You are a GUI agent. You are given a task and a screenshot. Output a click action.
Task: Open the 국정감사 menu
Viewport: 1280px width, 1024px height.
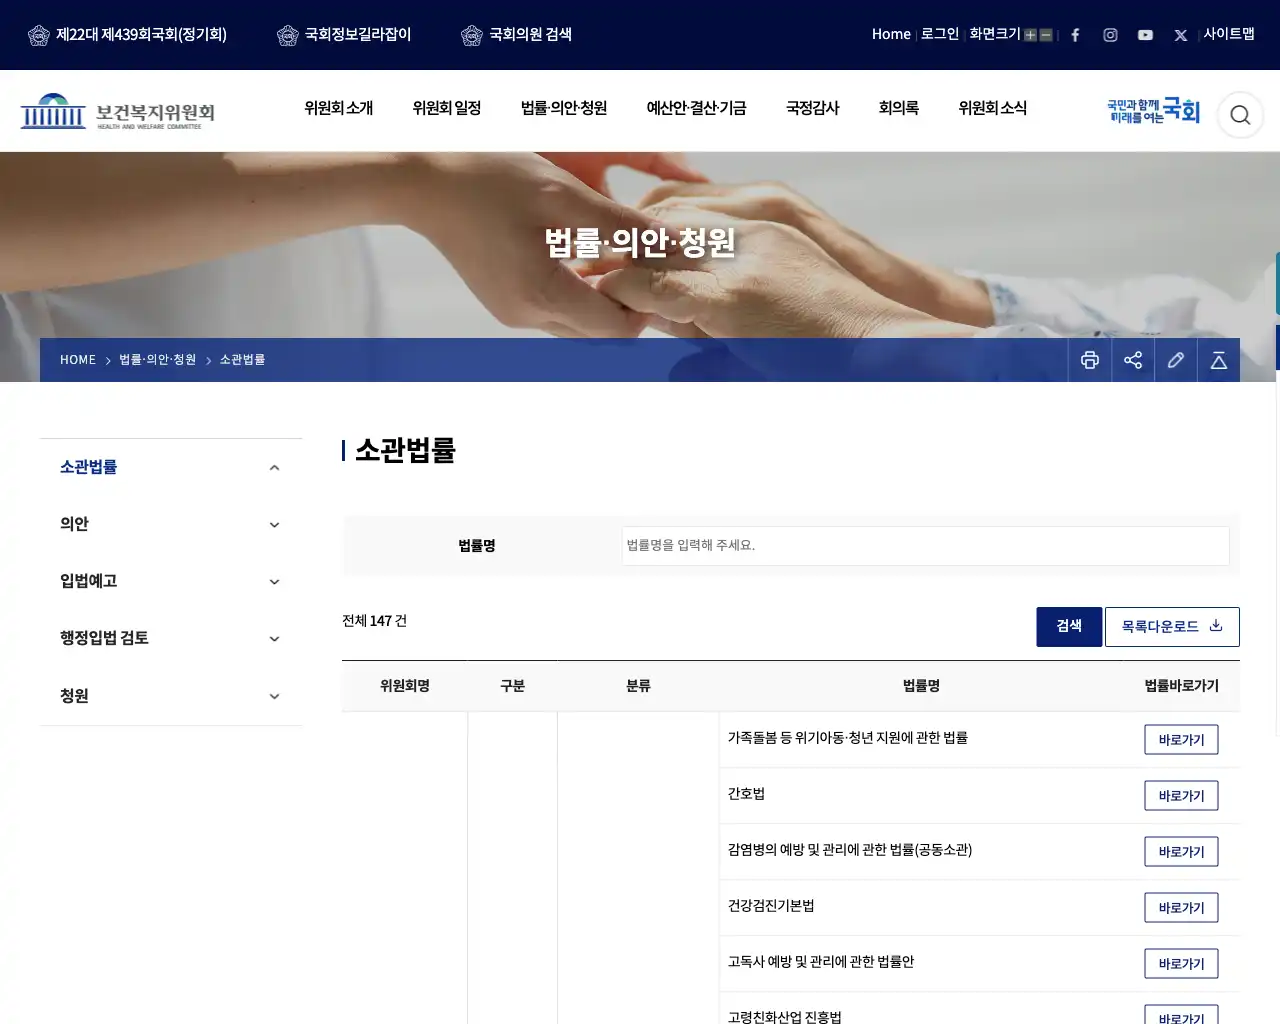tap(813, 108)
